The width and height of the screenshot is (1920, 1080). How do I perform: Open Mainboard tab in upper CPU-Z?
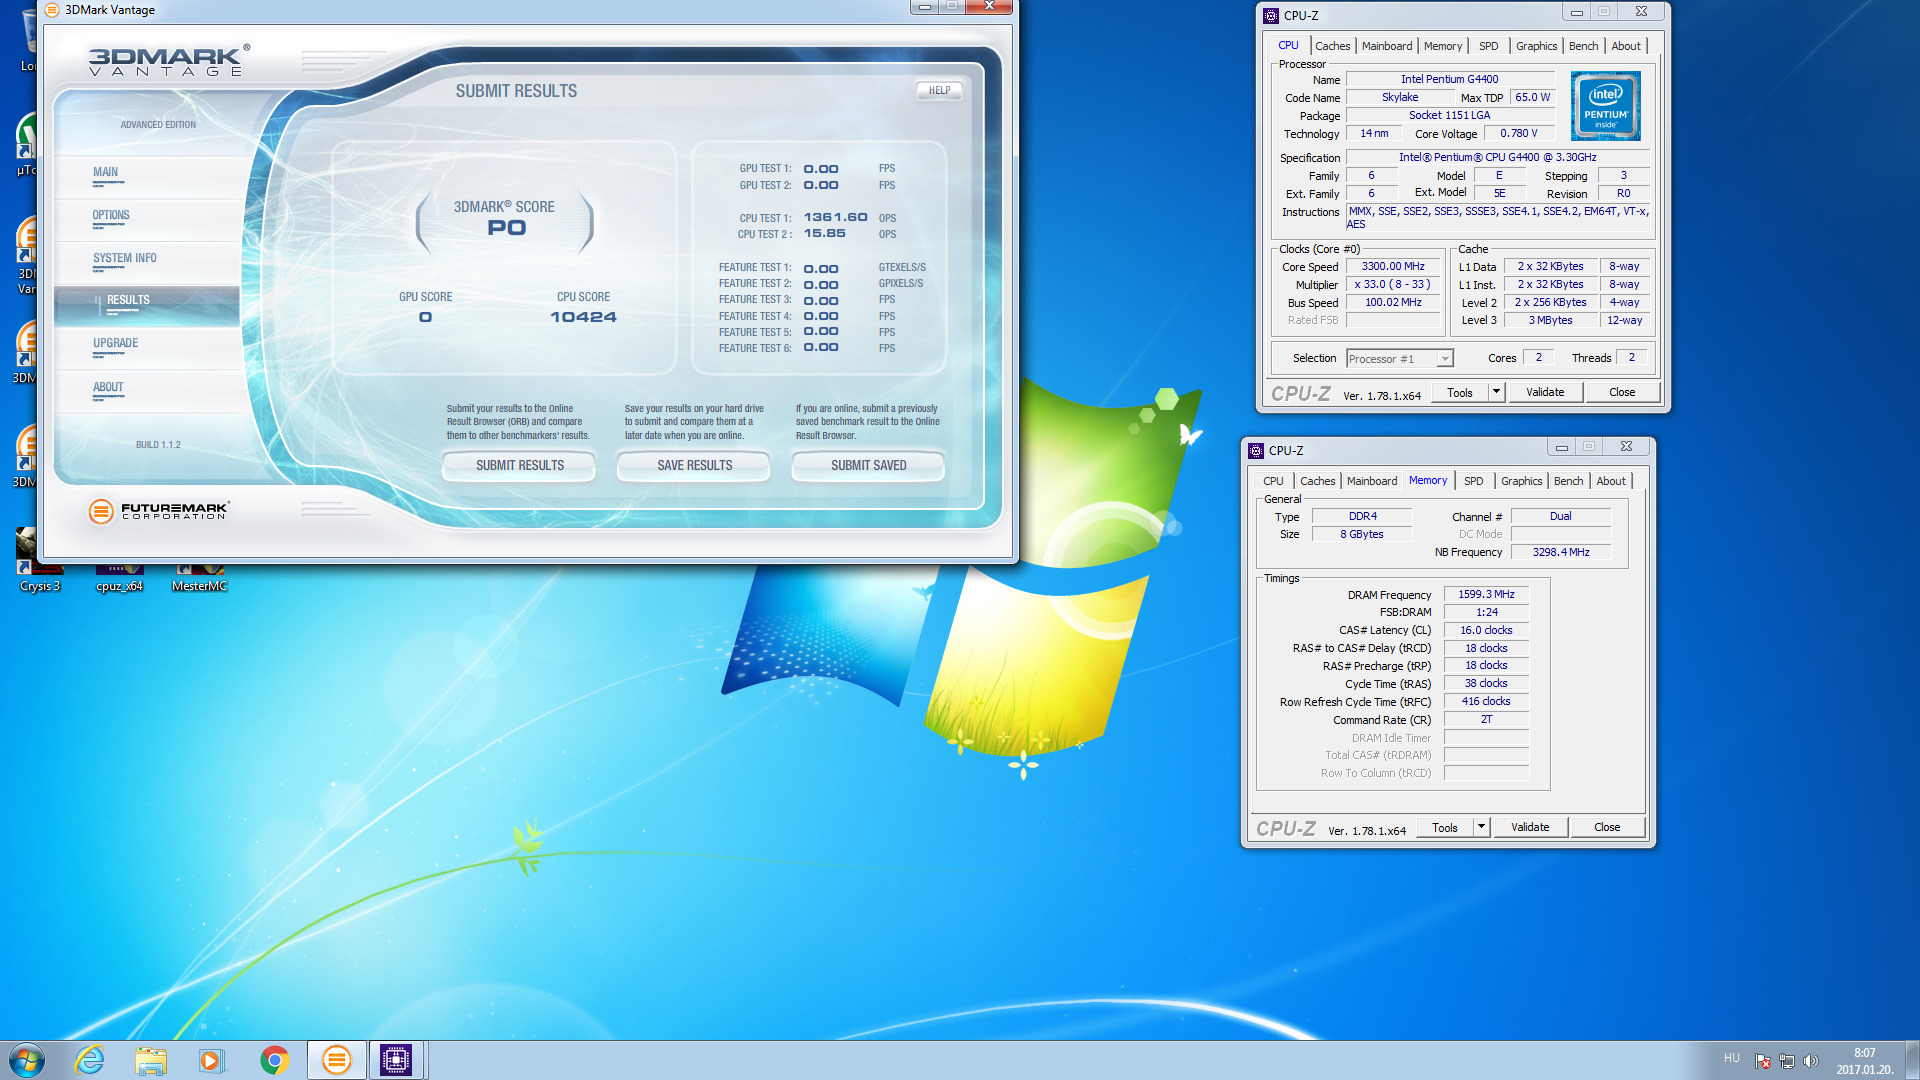coord(1387,46)
